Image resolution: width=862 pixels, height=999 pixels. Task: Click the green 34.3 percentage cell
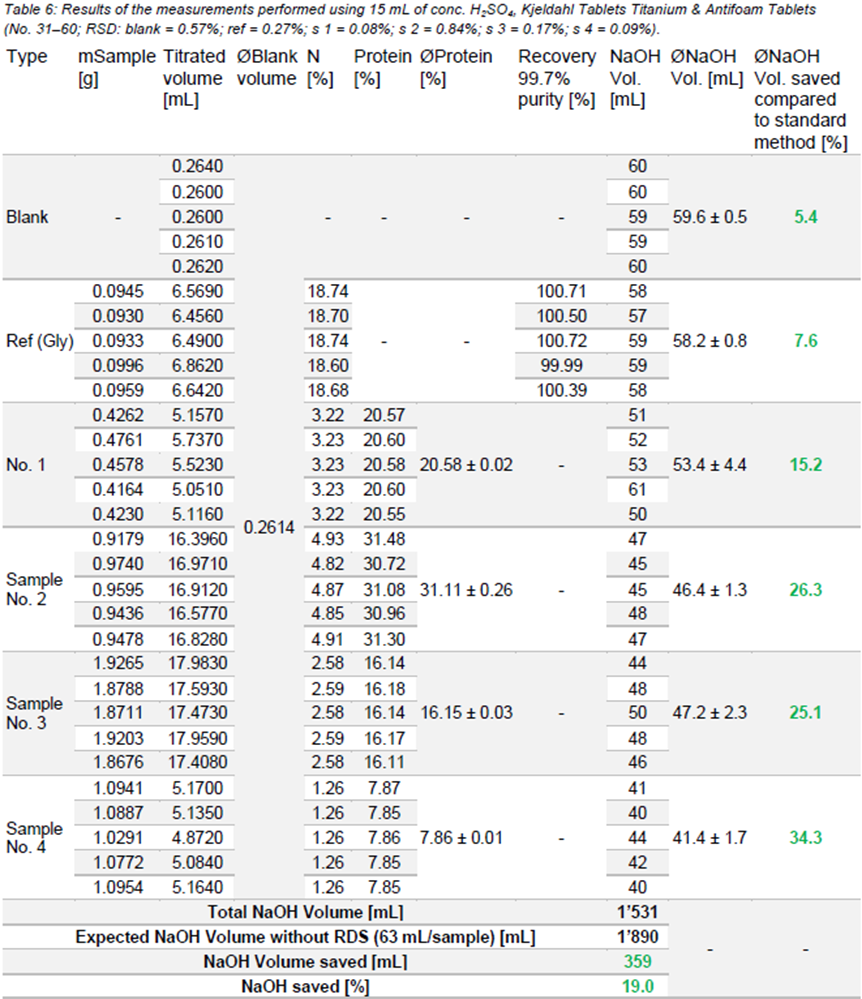803,838
